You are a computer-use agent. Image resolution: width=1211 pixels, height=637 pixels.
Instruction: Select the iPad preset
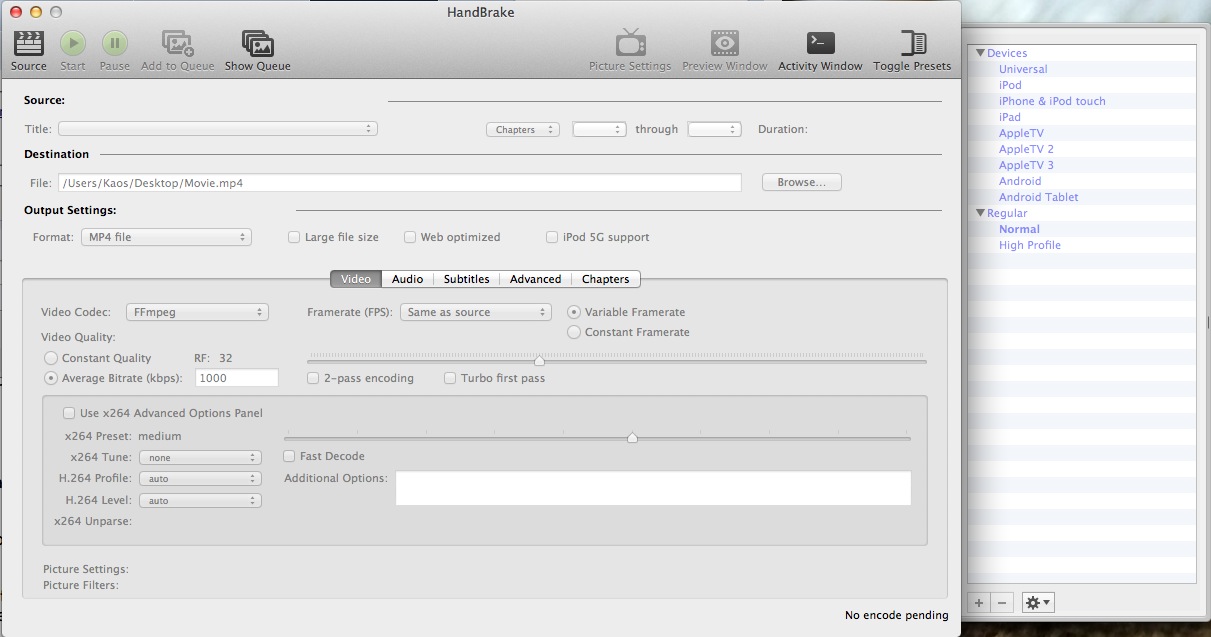1010,117
